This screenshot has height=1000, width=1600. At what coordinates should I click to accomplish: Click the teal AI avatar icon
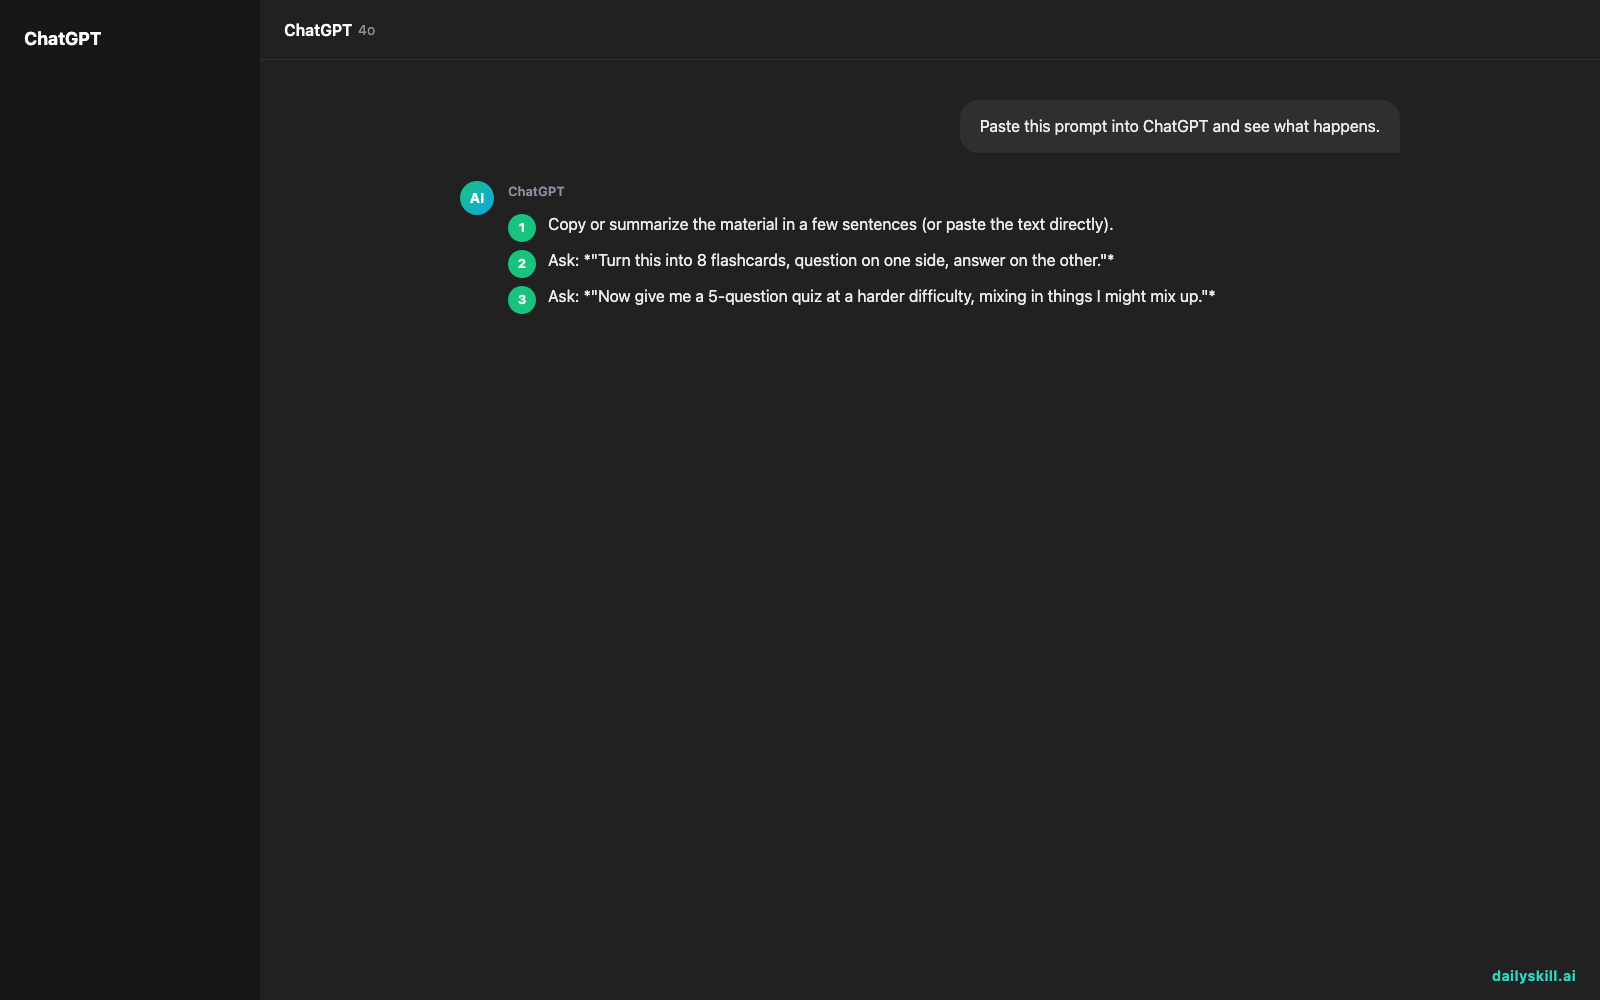pyautogui.click(x=477, y=198)
